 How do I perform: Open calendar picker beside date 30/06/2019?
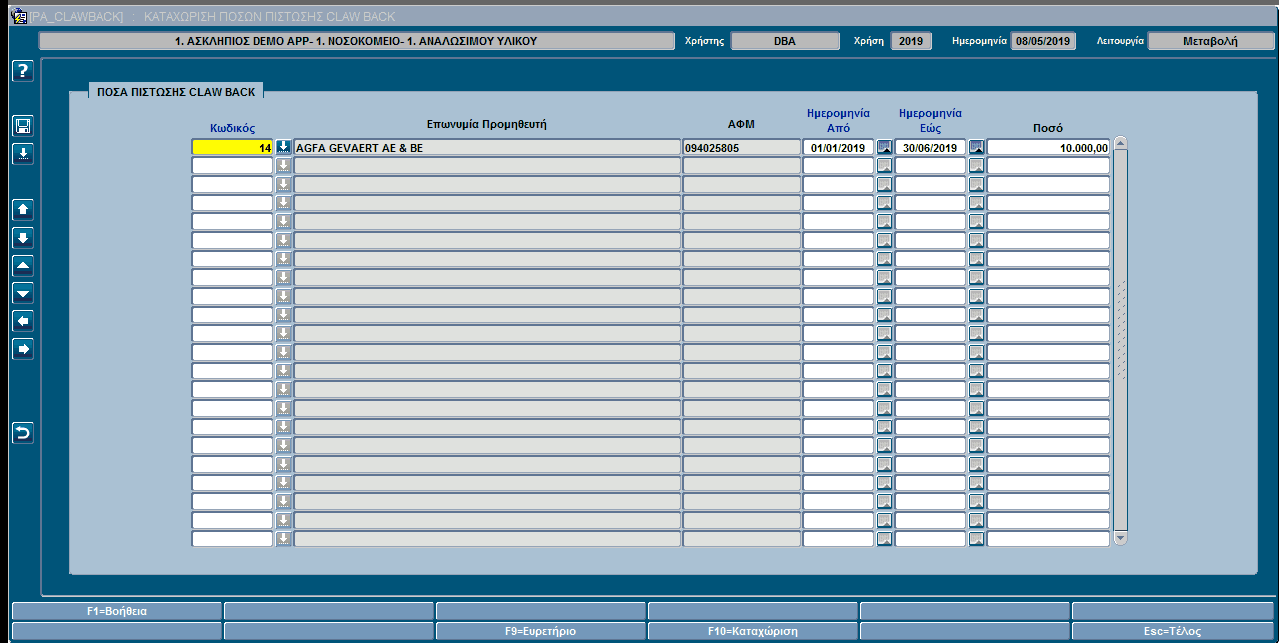point(976,147)
